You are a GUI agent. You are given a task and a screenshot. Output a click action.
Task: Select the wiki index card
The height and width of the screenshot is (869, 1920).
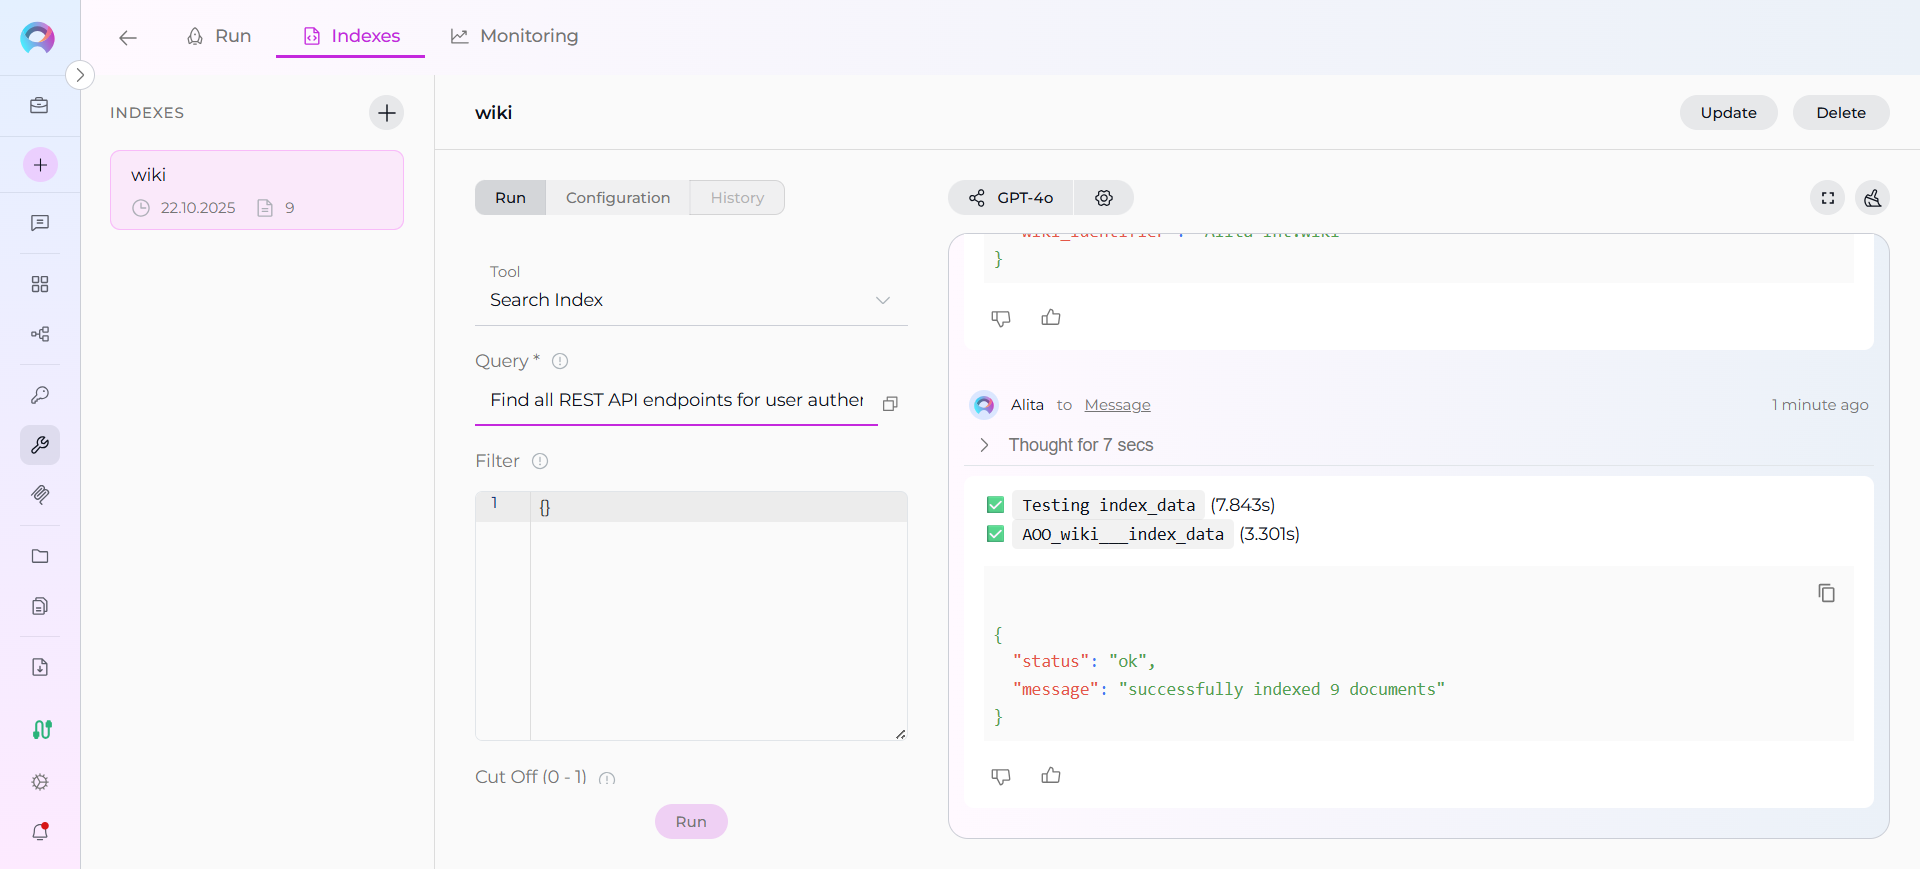(257, 190)
